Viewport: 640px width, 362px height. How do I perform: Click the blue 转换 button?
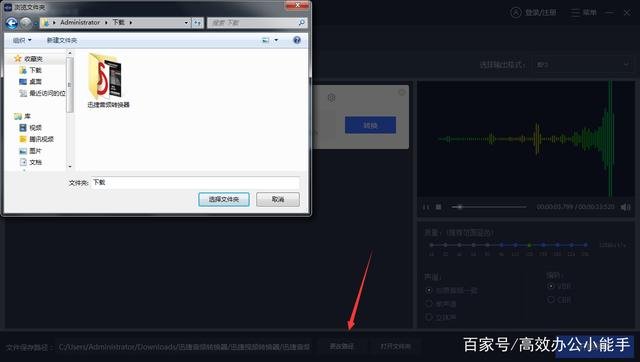(370, 125)
